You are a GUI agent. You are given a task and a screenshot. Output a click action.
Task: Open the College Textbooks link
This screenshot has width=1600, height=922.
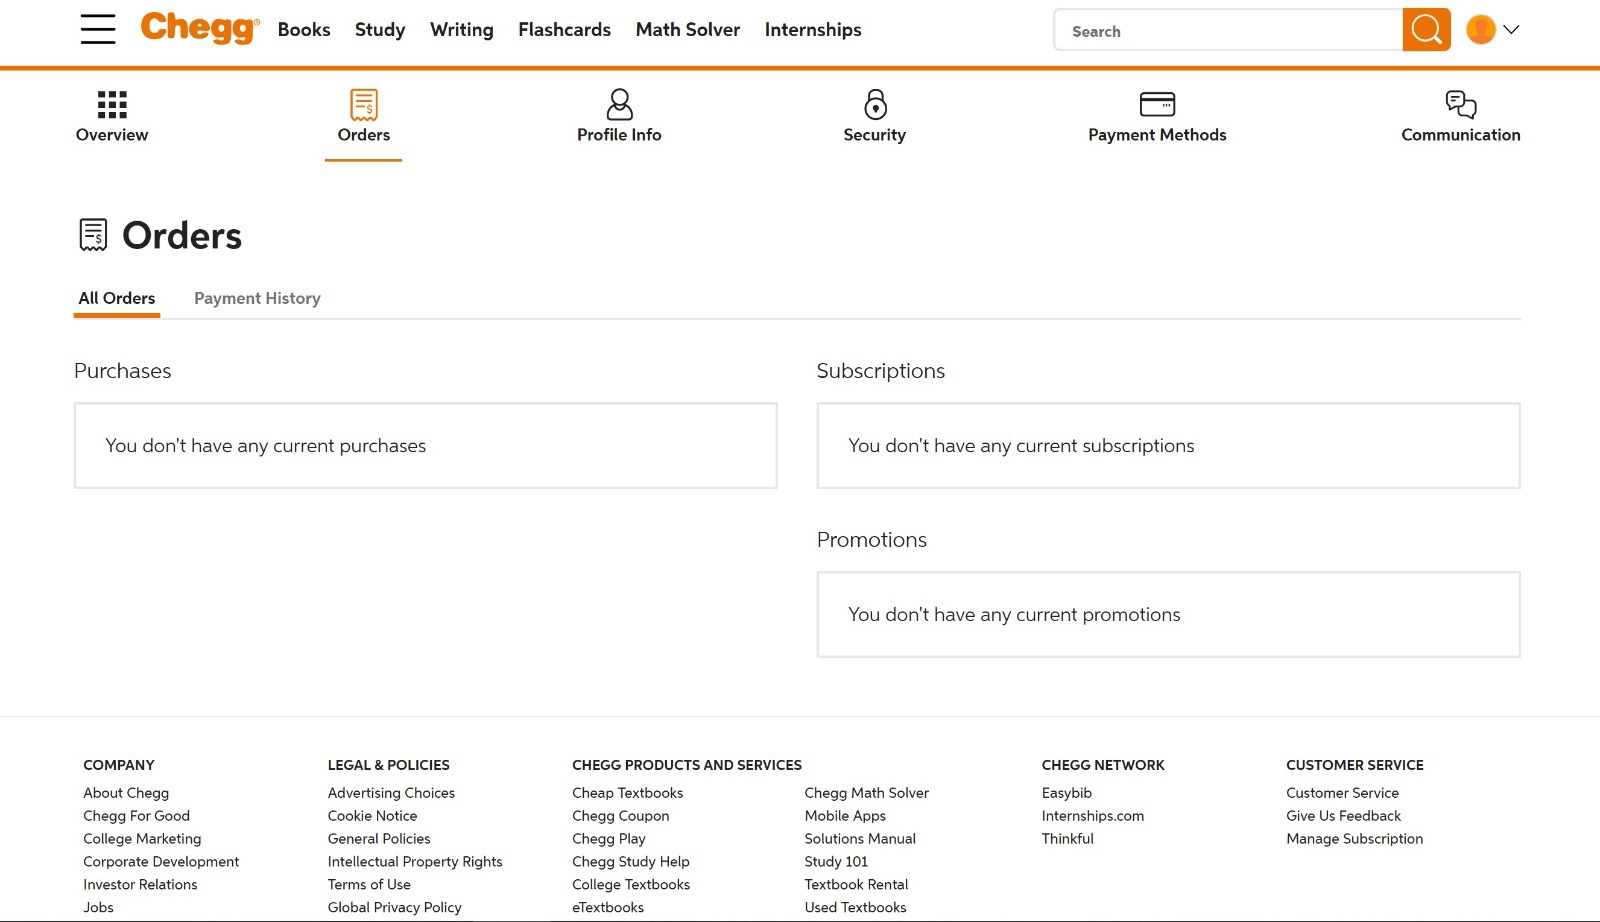[x=631, y=885]
